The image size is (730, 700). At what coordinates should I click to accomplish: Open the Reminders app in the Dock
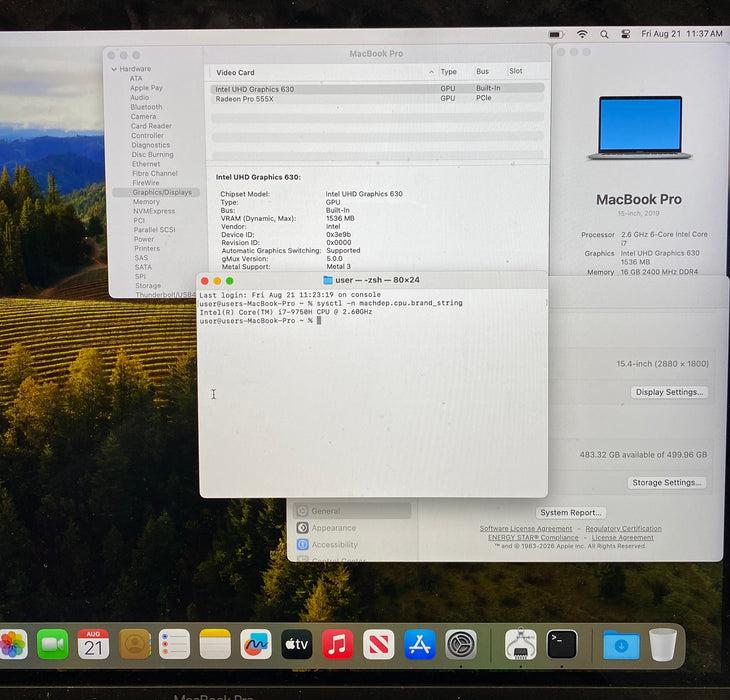pyautogui.click(x=175, y=644)
